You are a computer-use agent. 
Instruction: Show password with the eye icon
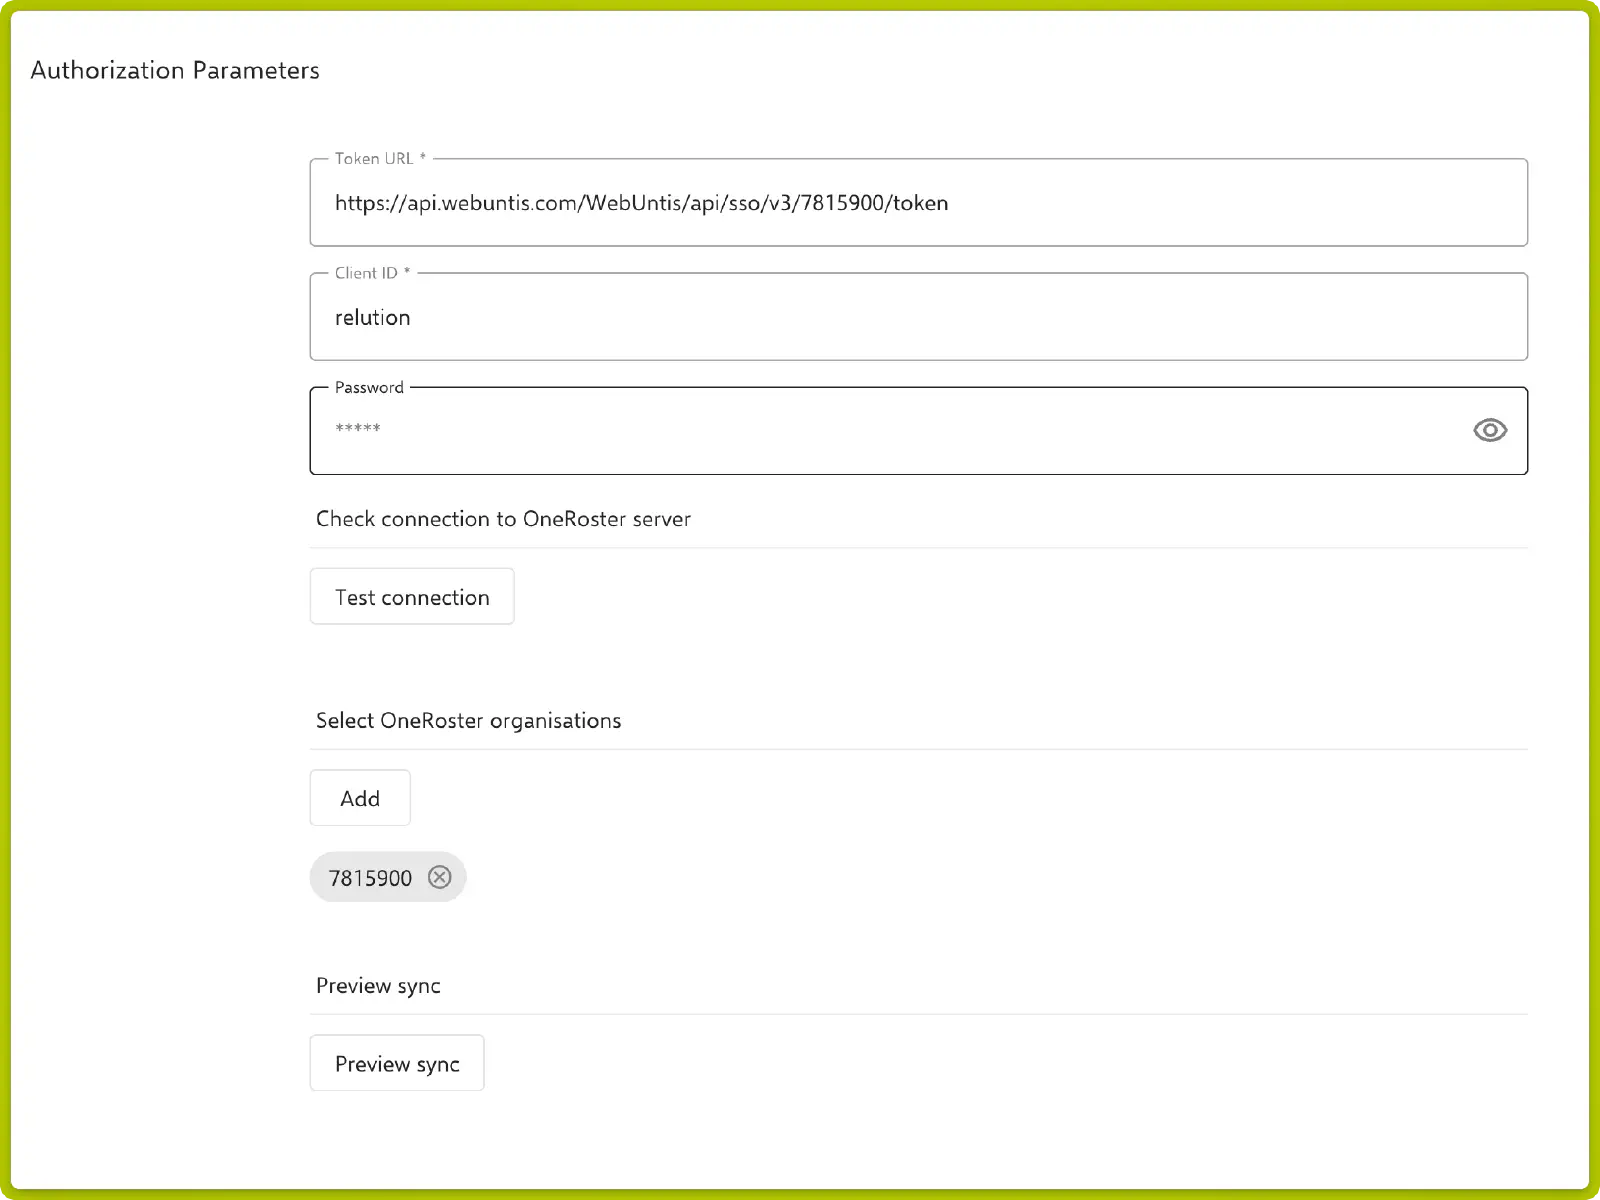click(1489, 430)
